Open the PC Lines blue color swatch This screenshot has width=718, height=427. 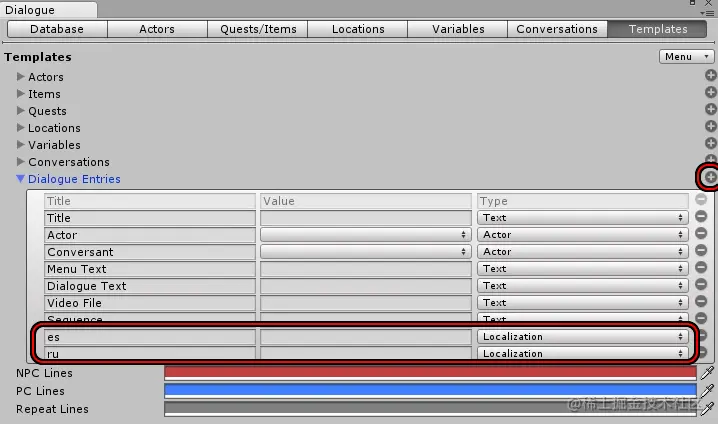click(430, 391)
